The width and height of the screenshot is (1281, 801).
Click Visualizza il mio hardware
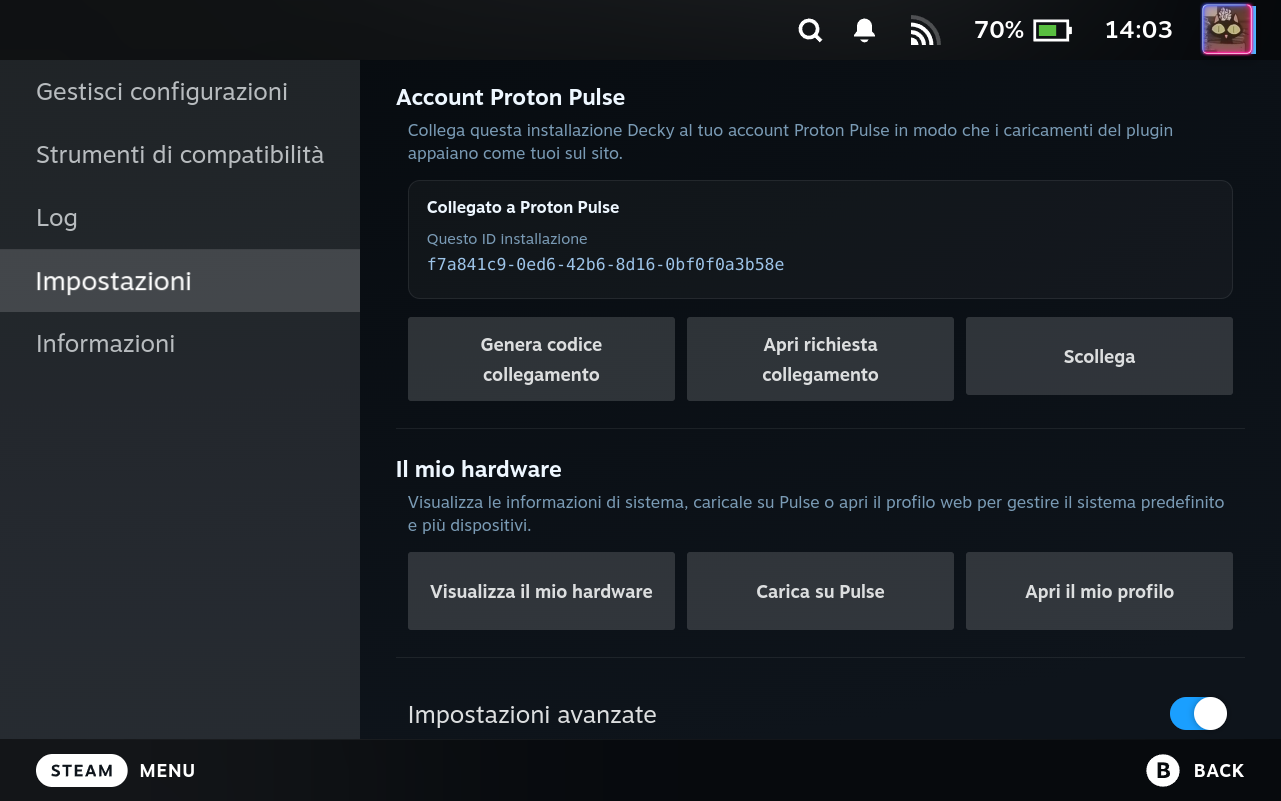coord(541,591)
